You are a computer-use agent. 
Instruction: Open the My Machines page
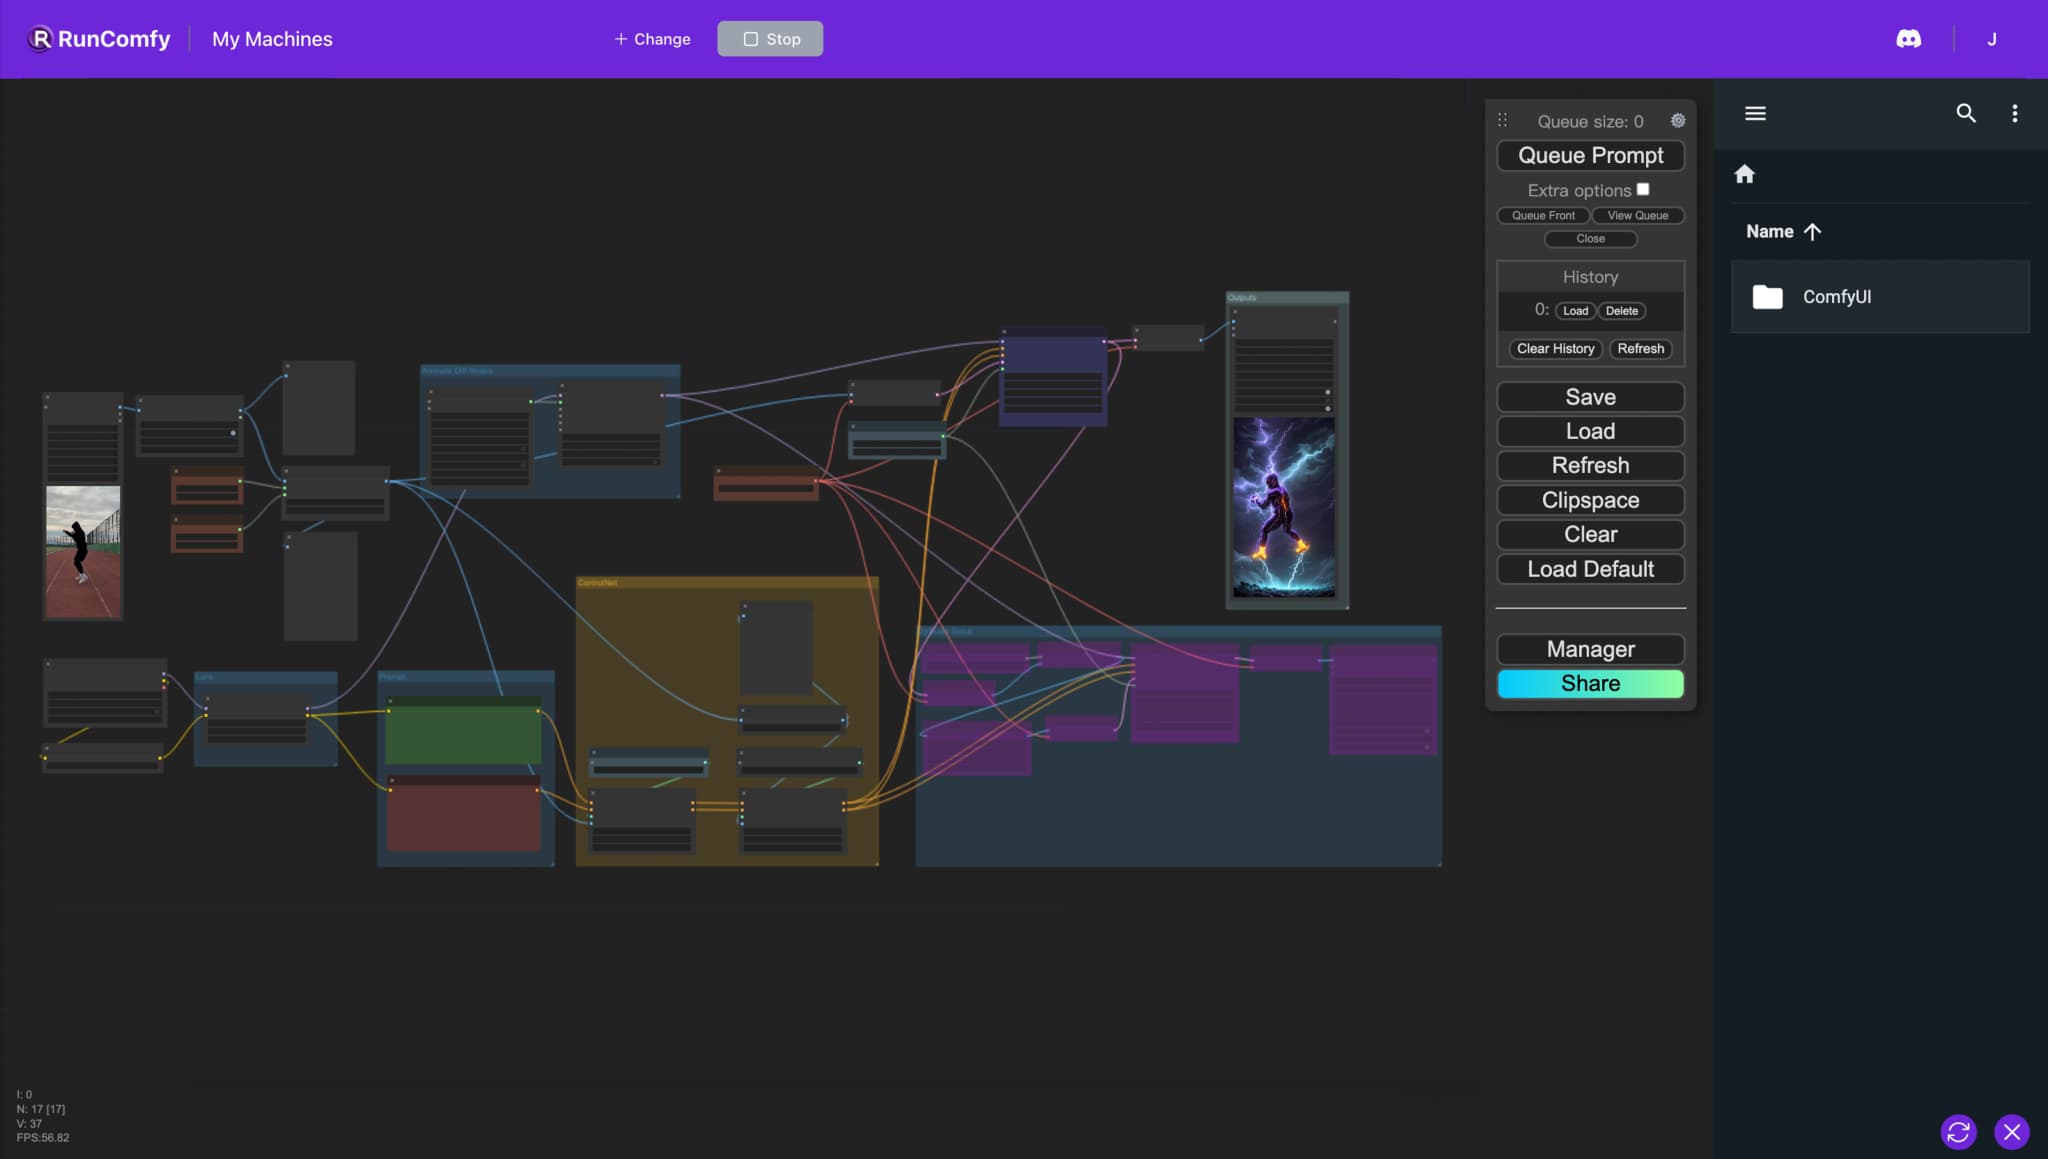click(271, 38)
